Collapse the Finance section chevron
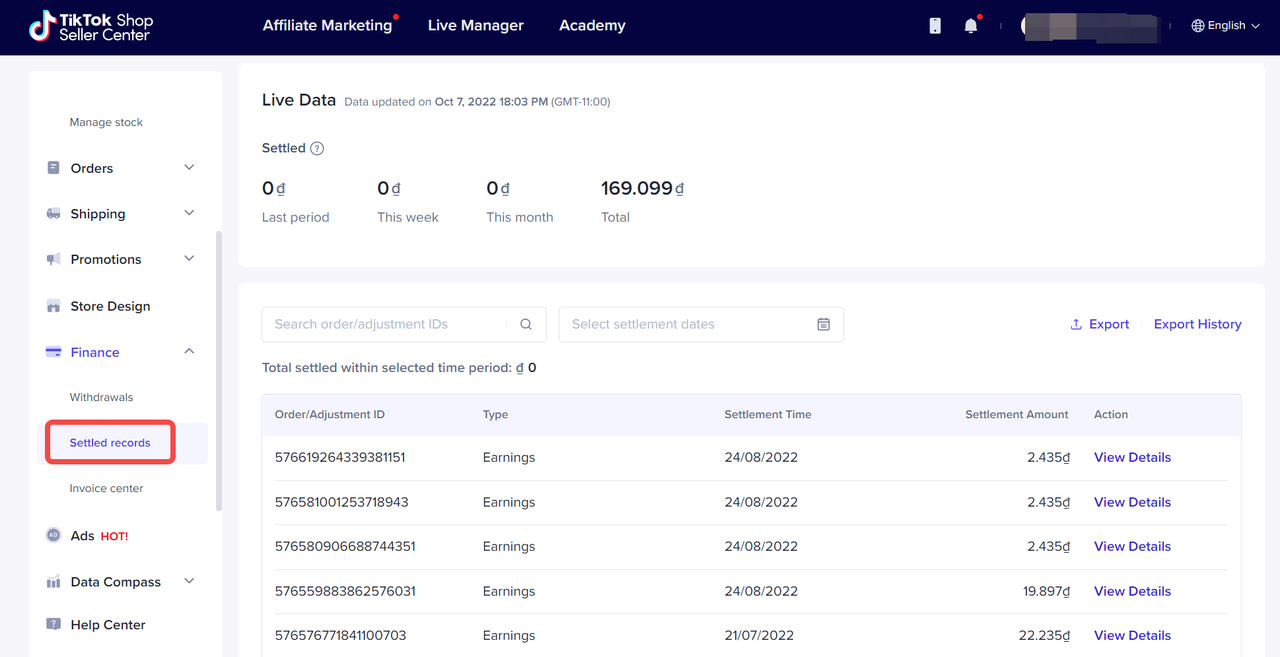 point(189,352)
